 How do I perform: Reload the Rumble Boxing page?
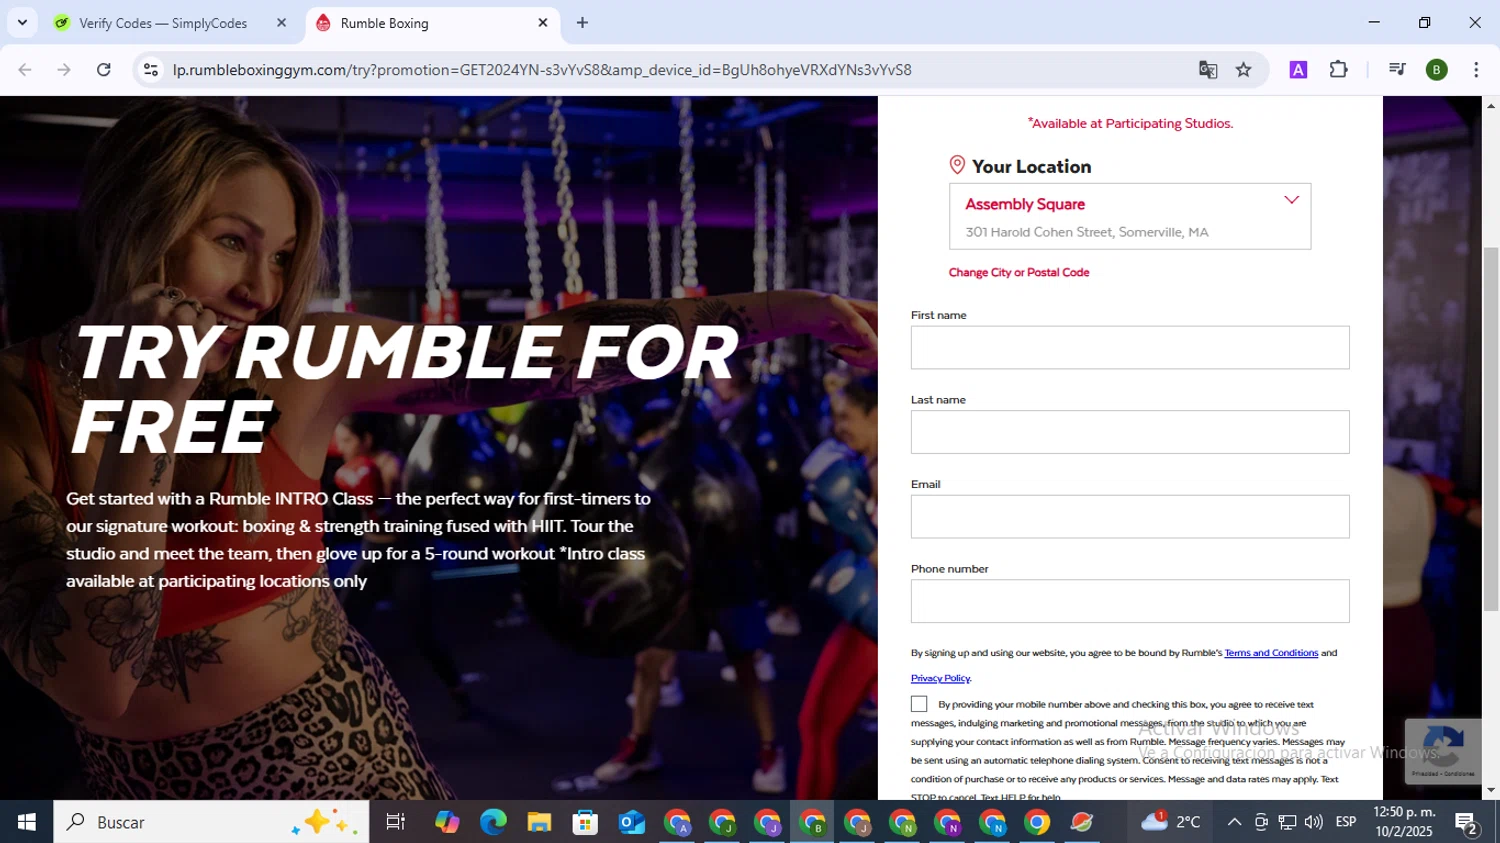coord(104,70)
